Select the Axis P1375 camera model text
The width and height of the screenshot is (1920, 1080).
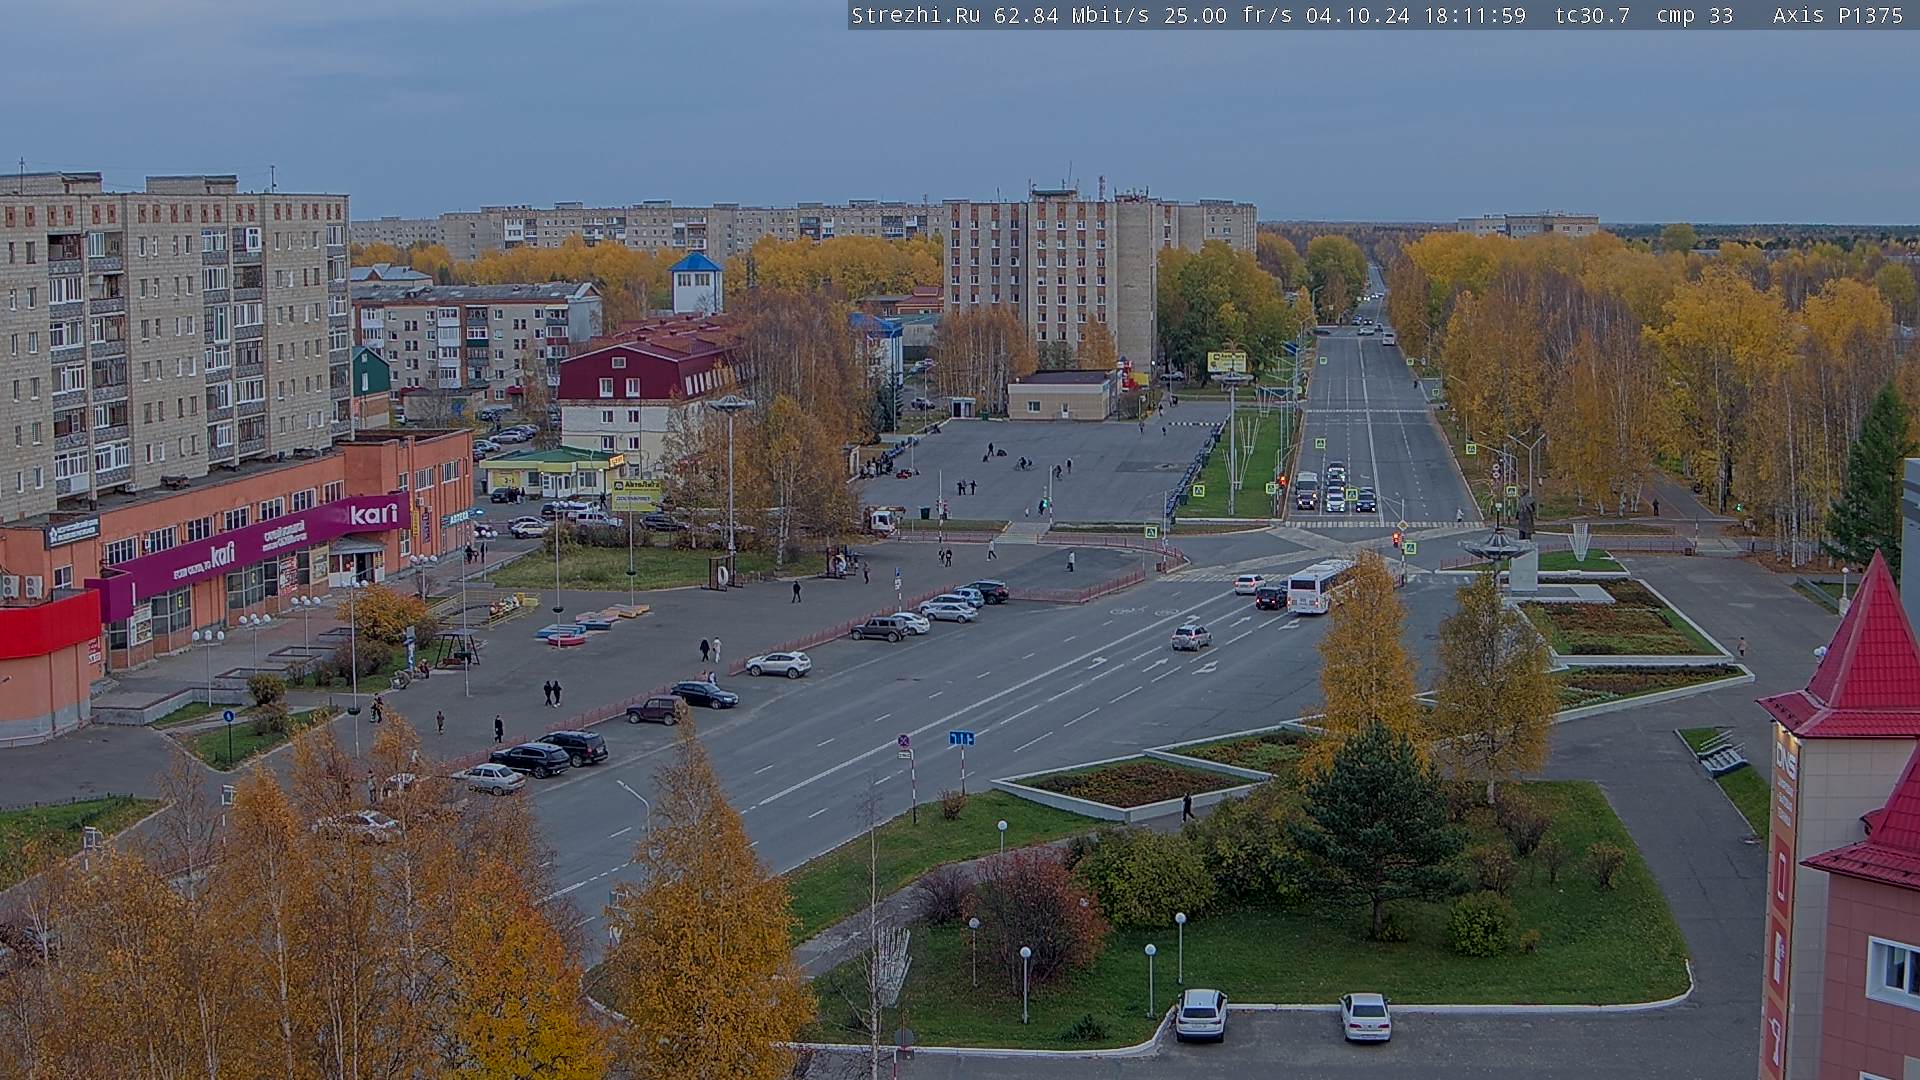click(x=1838, y=15)
